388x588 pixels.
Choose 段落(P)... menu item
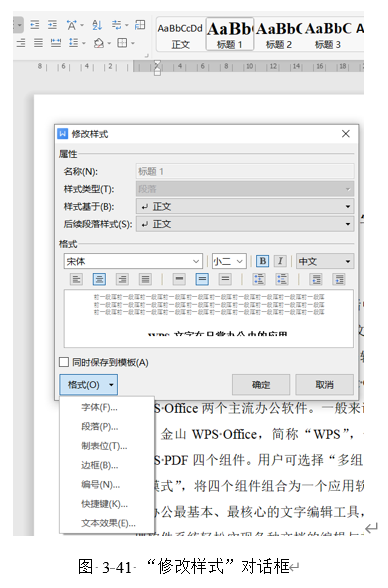click(x=100, y=427)
